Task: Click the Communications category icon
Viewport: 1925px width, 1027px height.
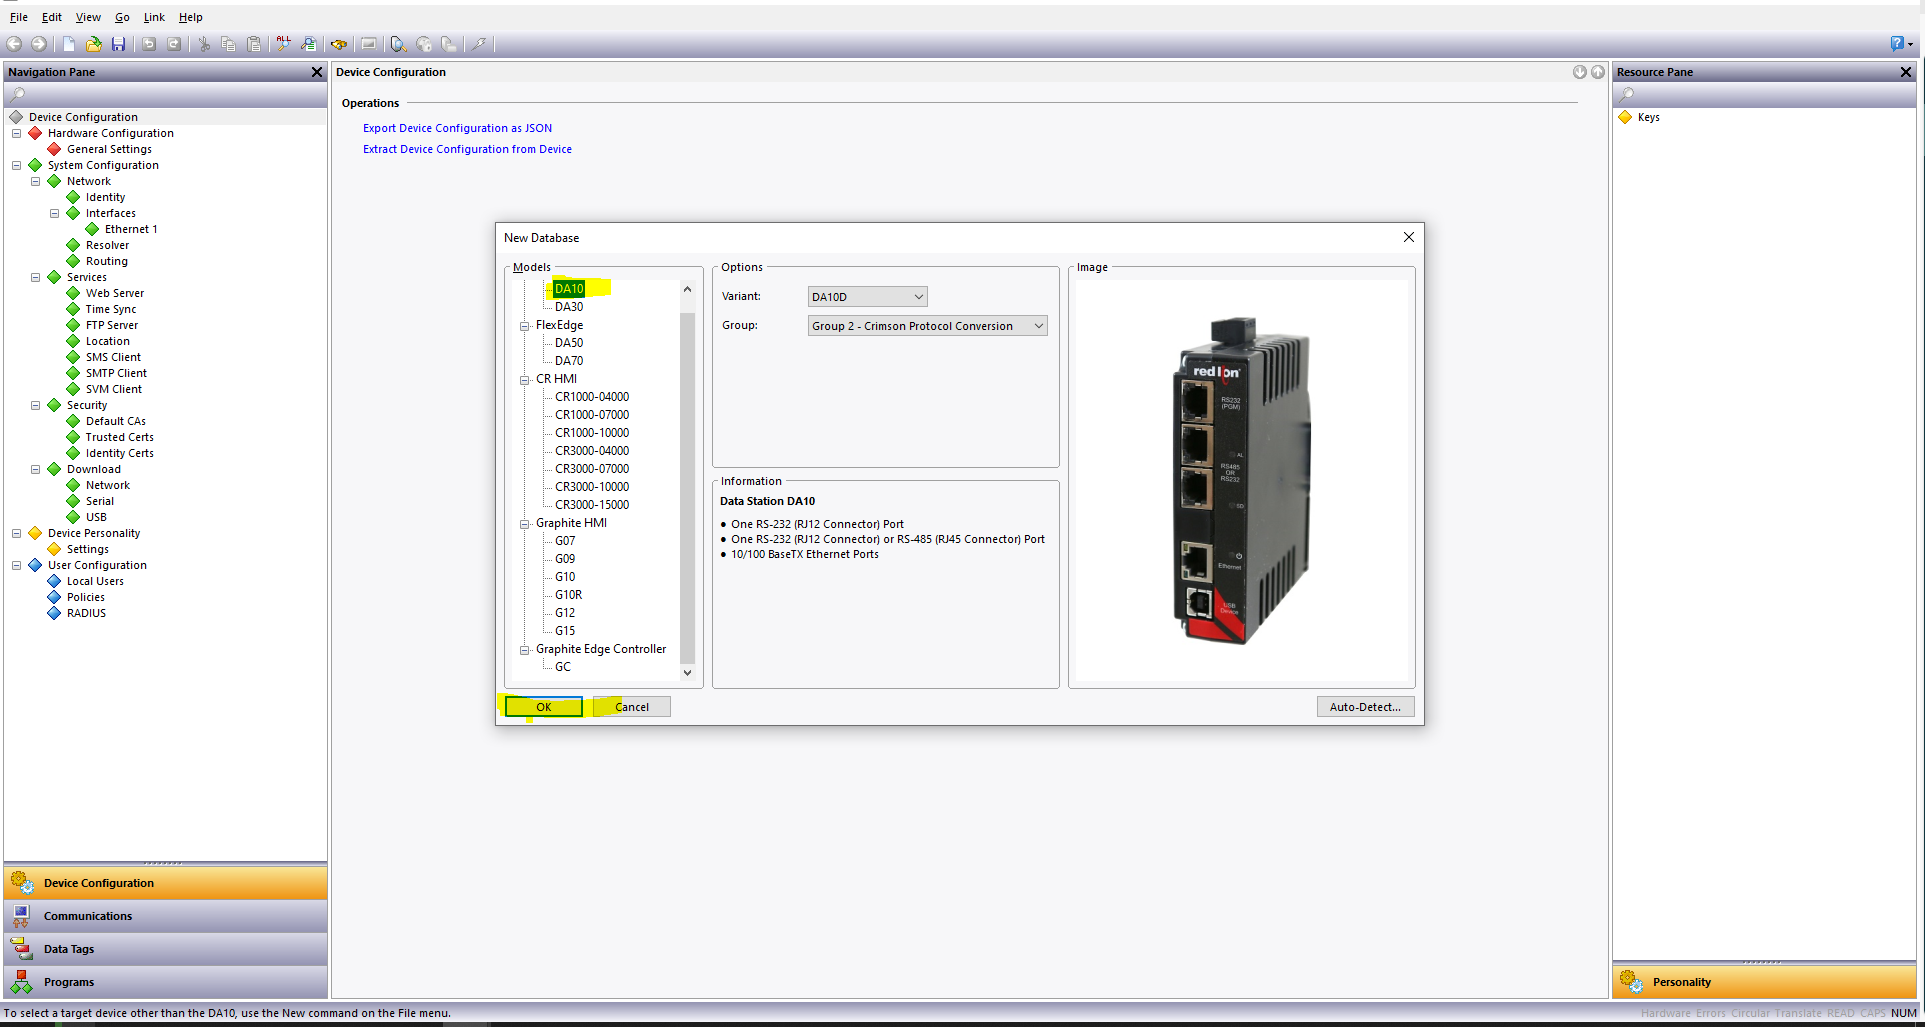Action: pos(21,916)
